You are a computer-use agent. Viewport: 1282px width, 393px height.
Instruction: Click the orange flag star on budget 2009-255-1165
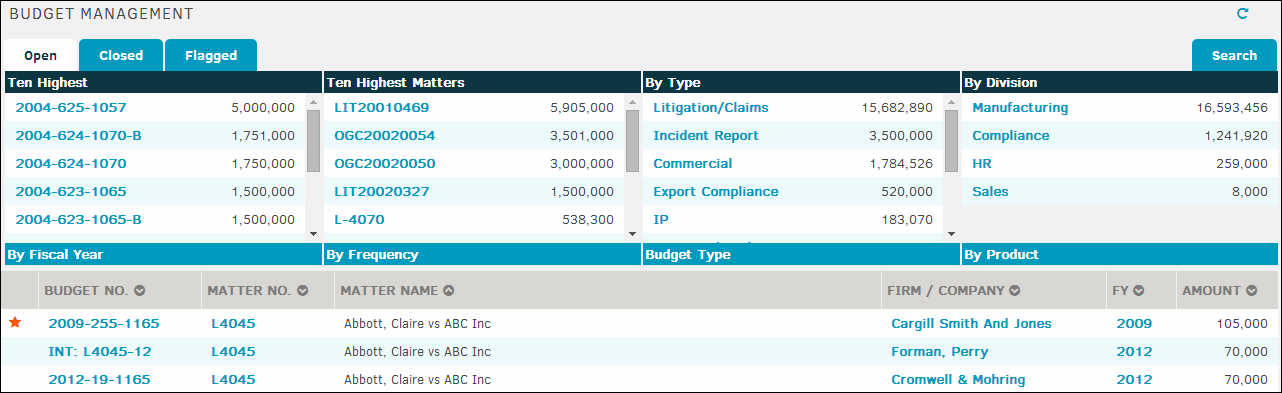(15, 323)
